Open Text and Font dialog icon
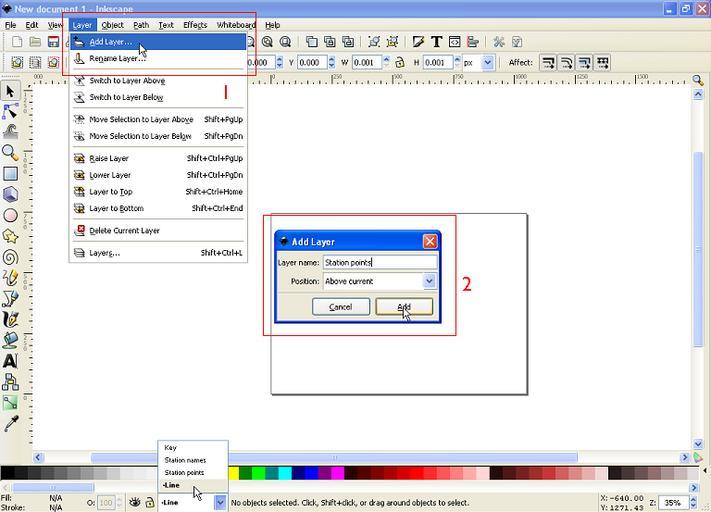 436,42
